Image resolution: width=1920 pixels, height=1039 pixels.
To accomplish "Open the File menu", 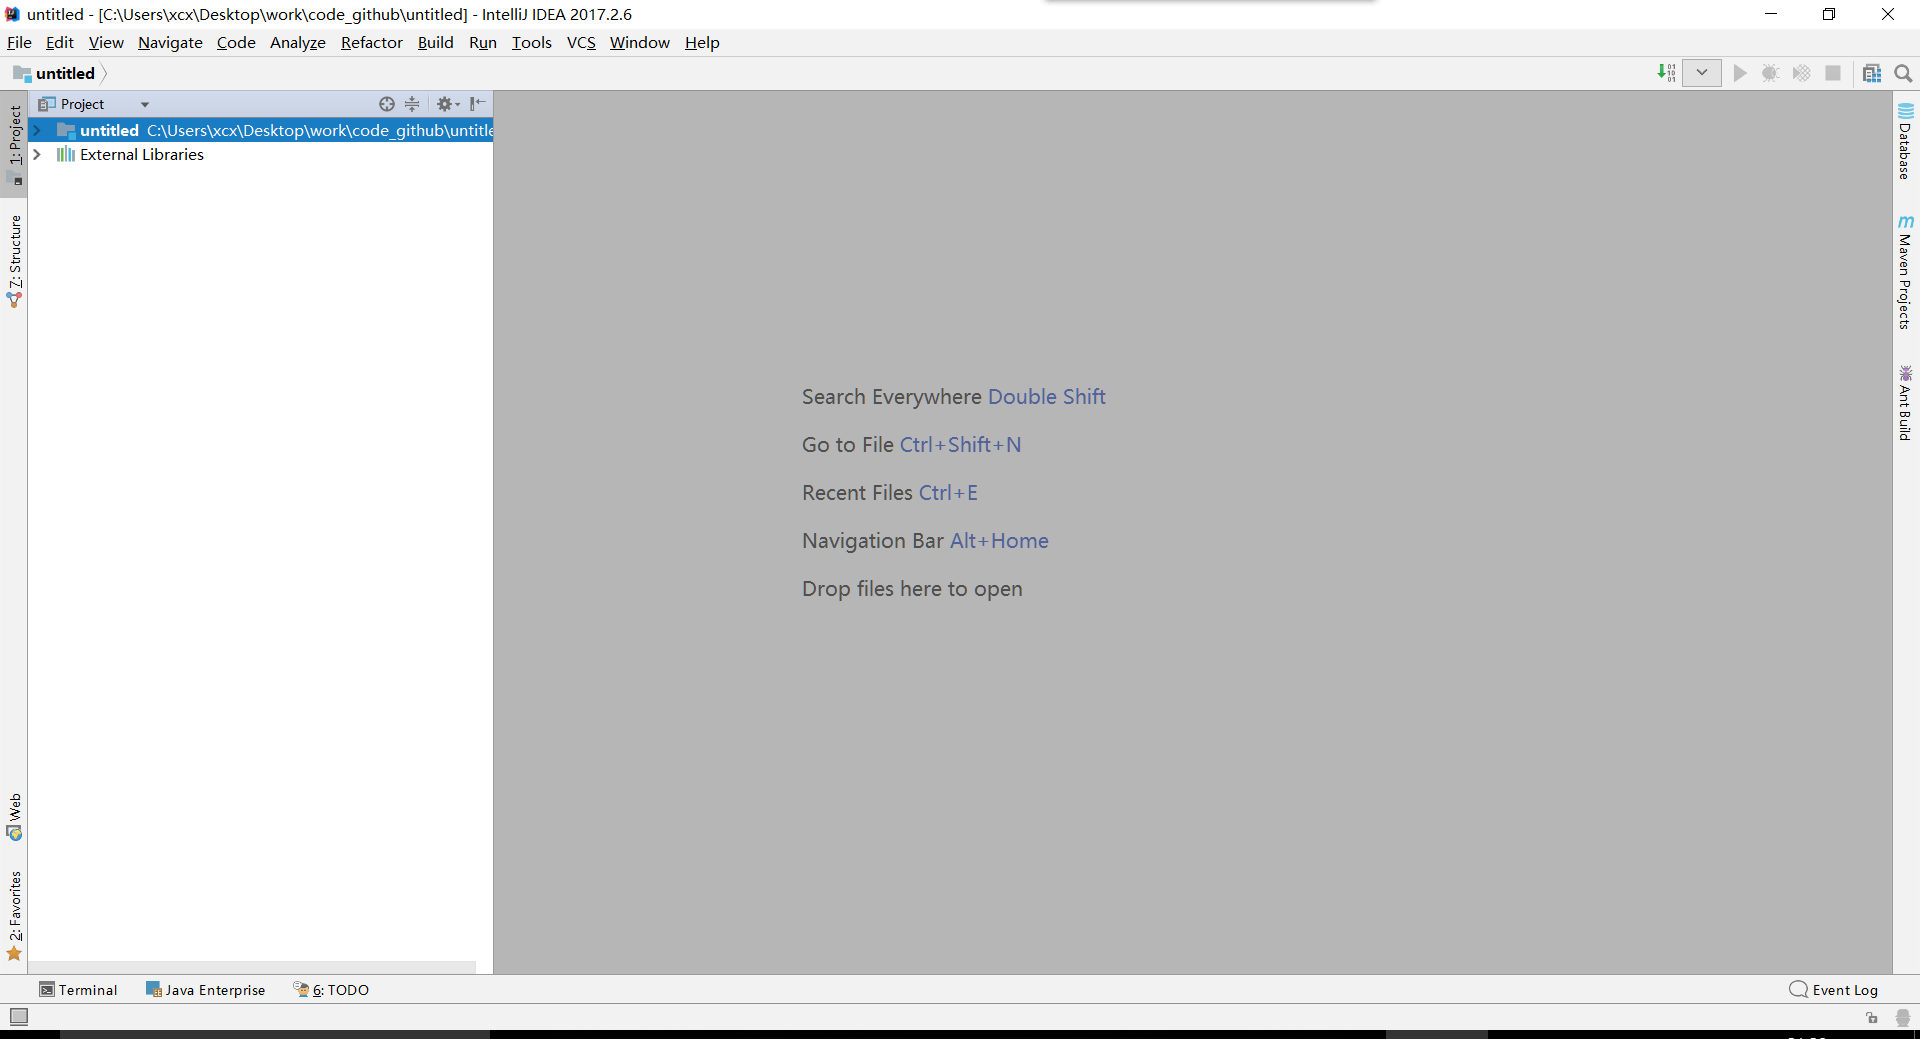I will [x=19, y=42].
